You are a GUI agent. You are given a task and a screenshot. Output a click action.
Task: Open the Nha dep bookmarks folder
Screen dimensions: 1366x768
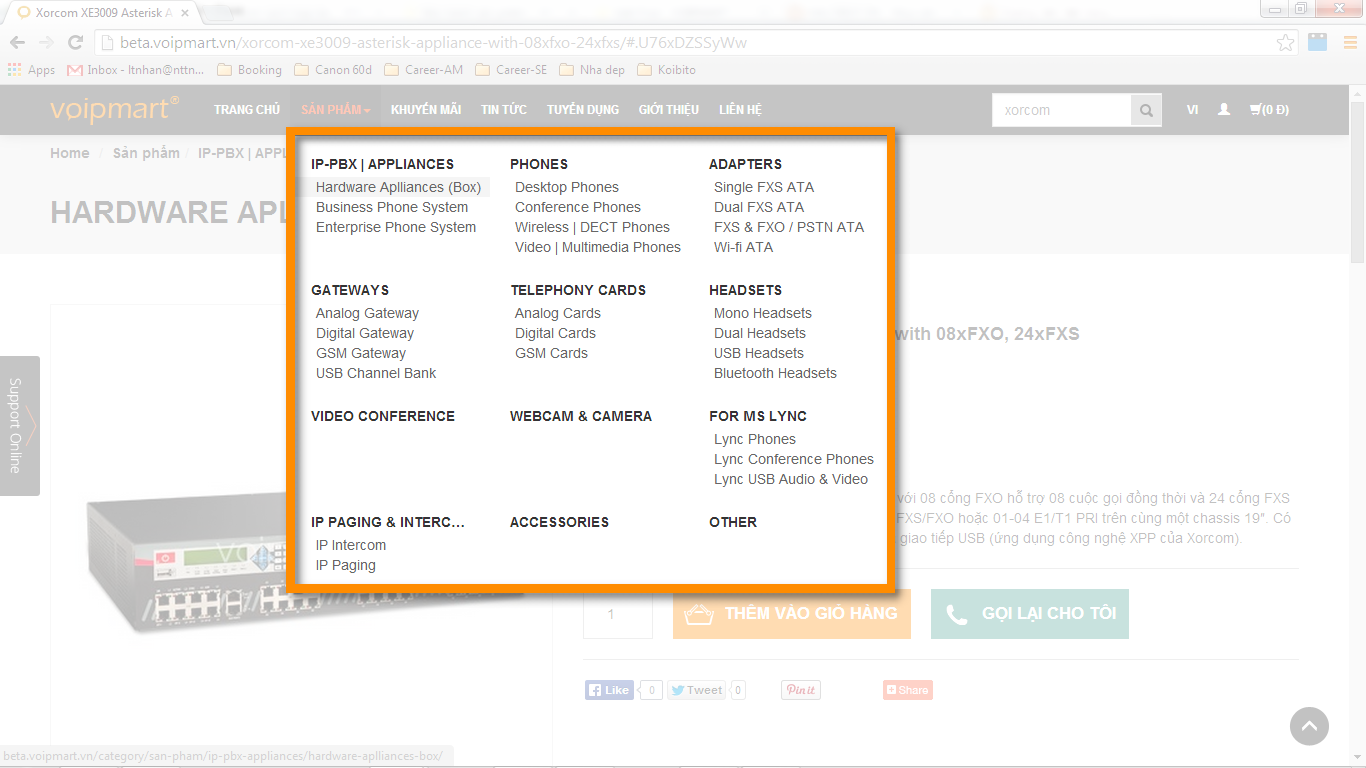click(593, 70)
